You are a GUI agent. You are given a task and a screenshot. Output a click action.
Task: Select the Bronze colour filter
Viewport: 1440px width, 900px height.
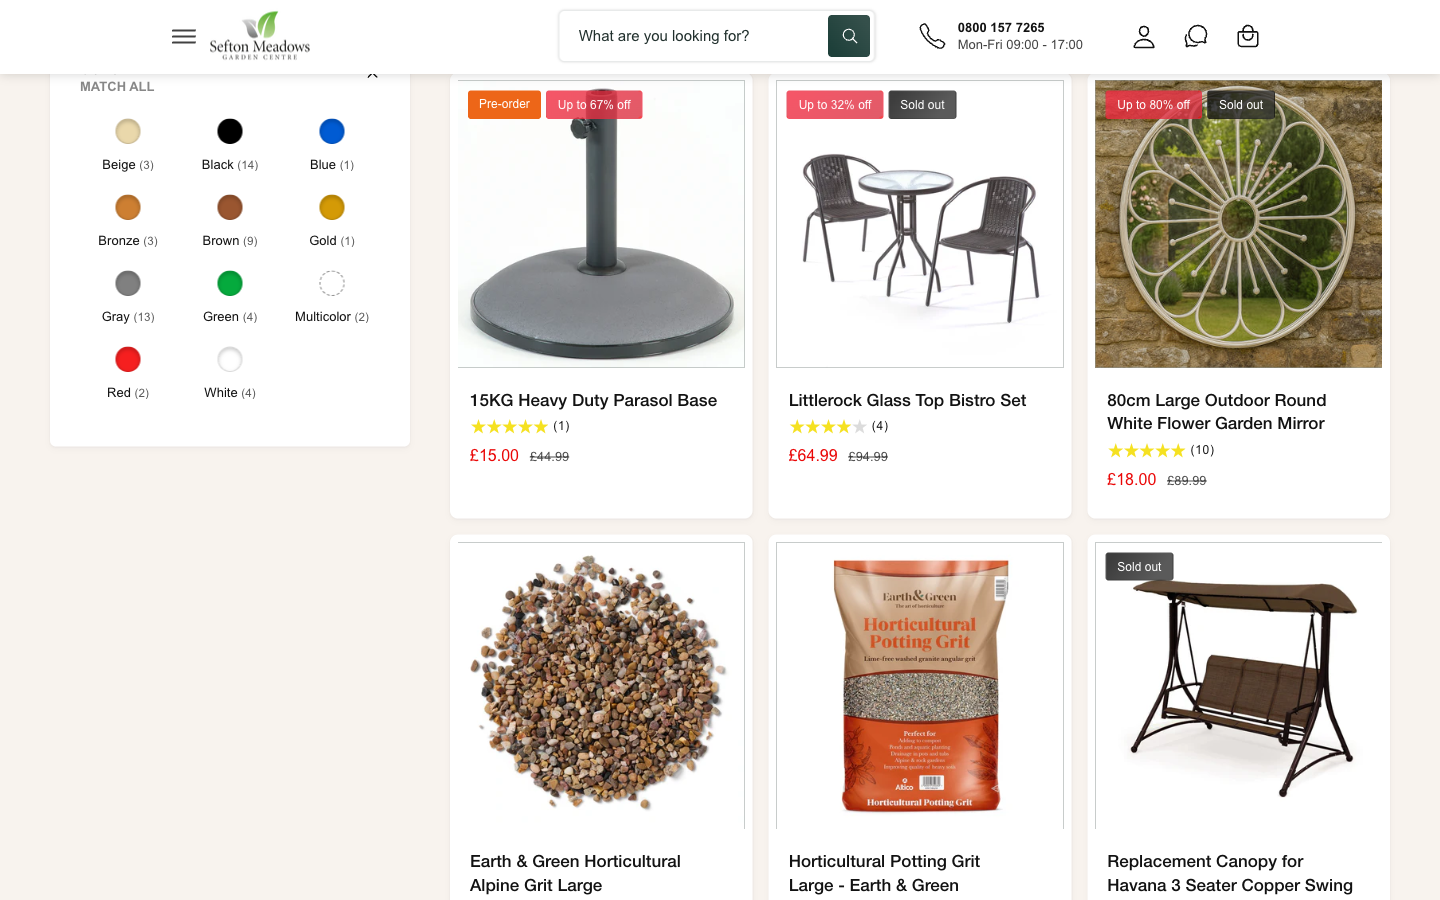click(128, 208)
